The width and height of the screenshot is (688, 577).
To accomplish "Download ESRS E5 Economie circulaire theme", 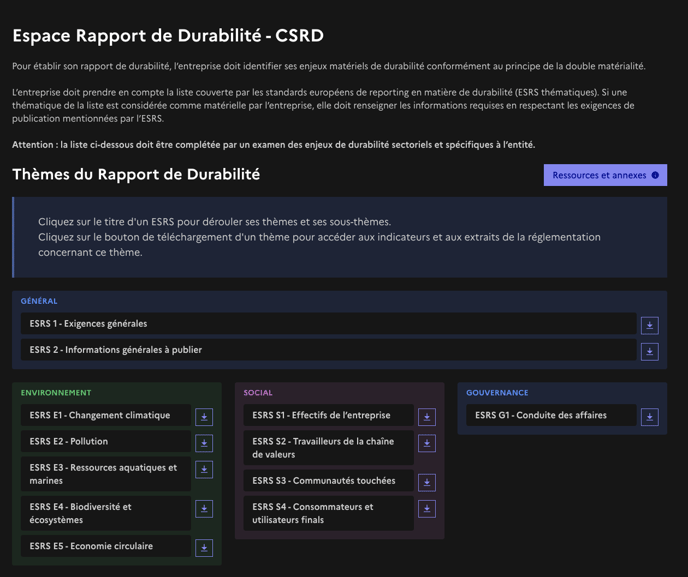I will click(204, 548).
